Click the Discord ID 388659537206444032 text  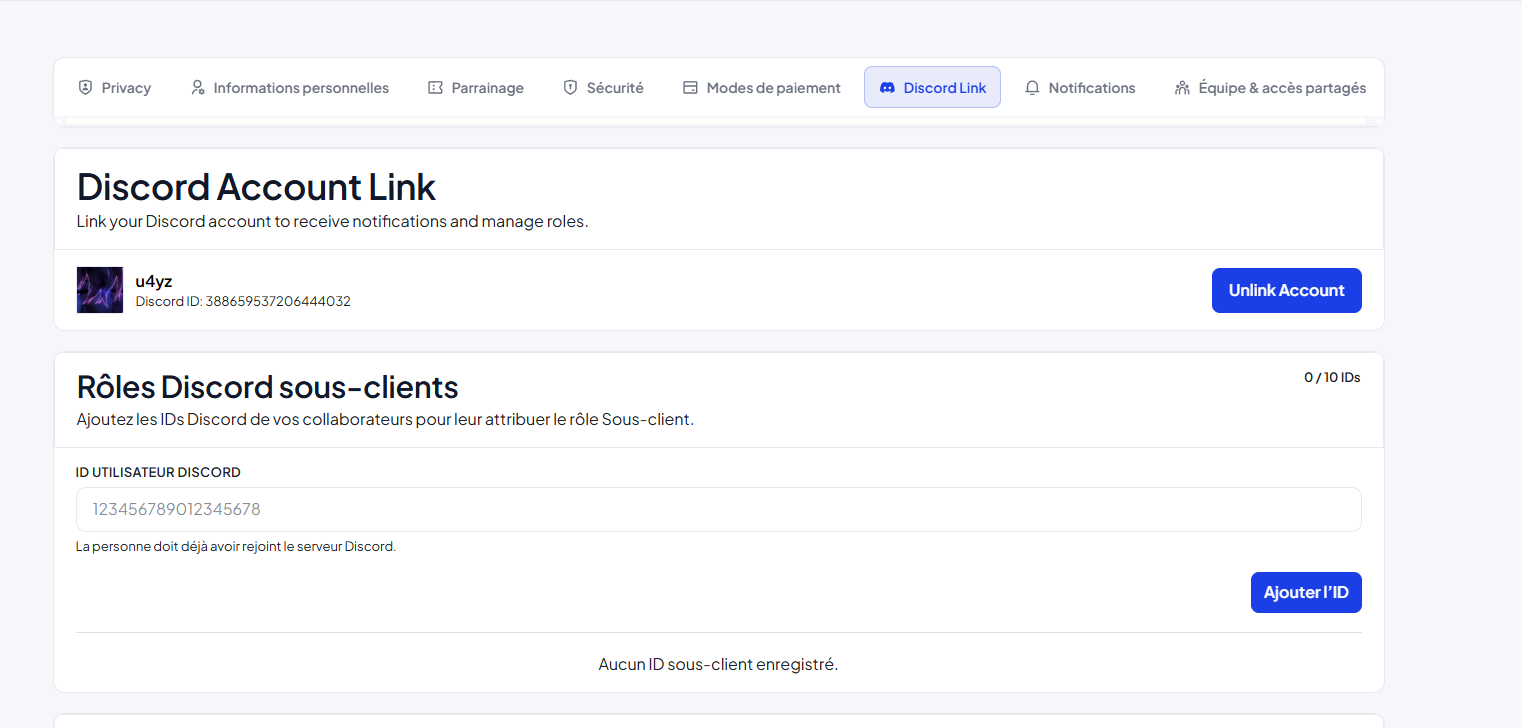(243, 301)
